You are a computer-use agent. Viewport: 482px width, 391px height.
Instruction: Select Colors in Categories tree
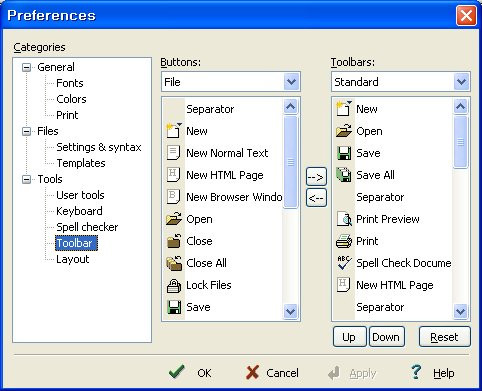click(x=71, y=99)
